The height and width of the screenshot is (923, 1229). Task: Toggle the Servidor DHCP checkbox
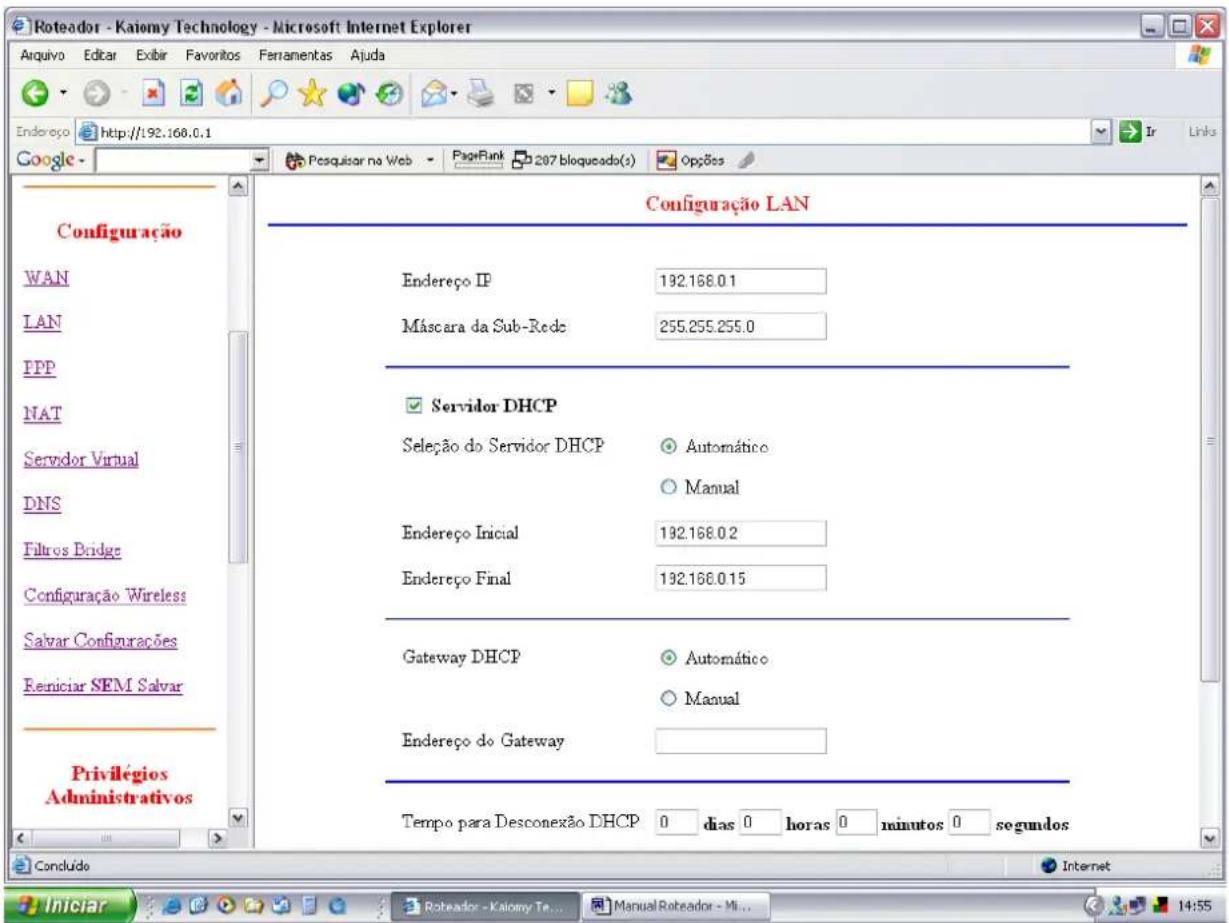click(413, 405)
